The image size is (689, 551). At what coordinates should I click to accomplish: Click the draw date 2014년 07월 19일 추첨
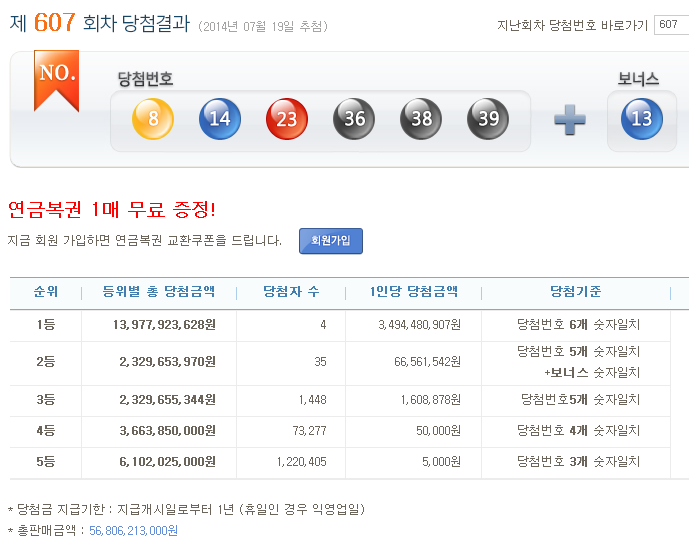[263, 26]
